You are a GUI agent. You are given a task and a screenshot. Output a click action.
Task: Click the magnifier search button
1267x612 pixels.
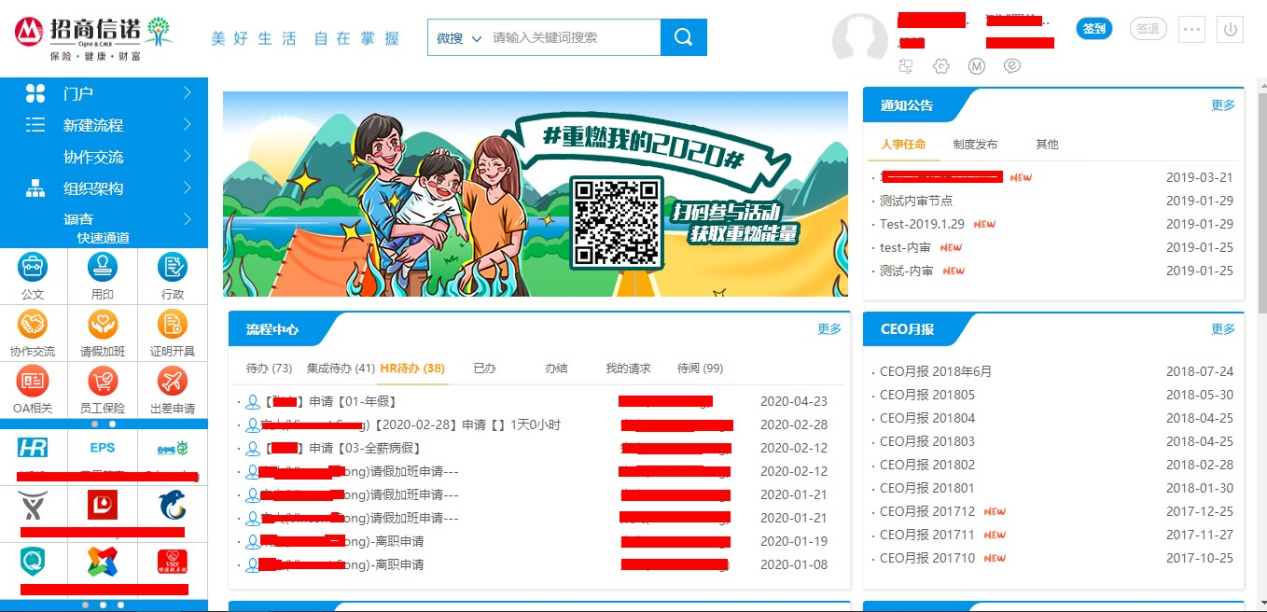684,38
